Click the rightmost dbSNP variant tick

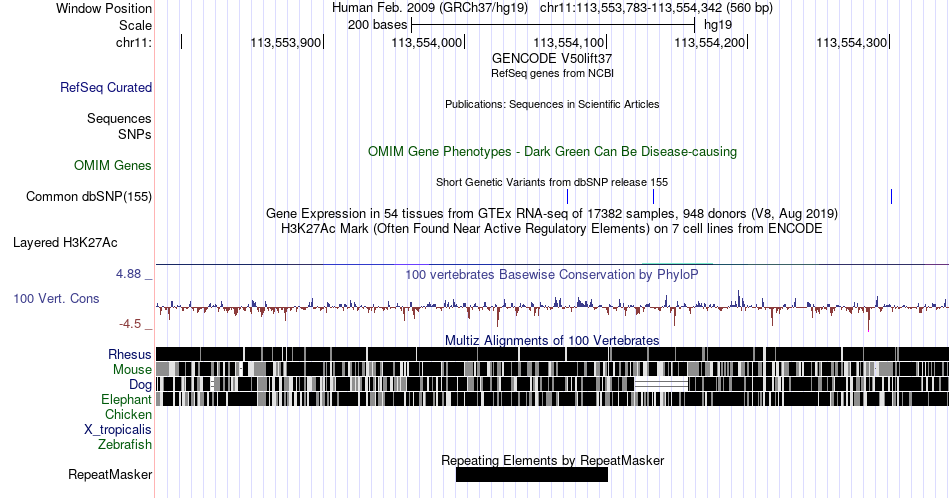tap(891, 196)
